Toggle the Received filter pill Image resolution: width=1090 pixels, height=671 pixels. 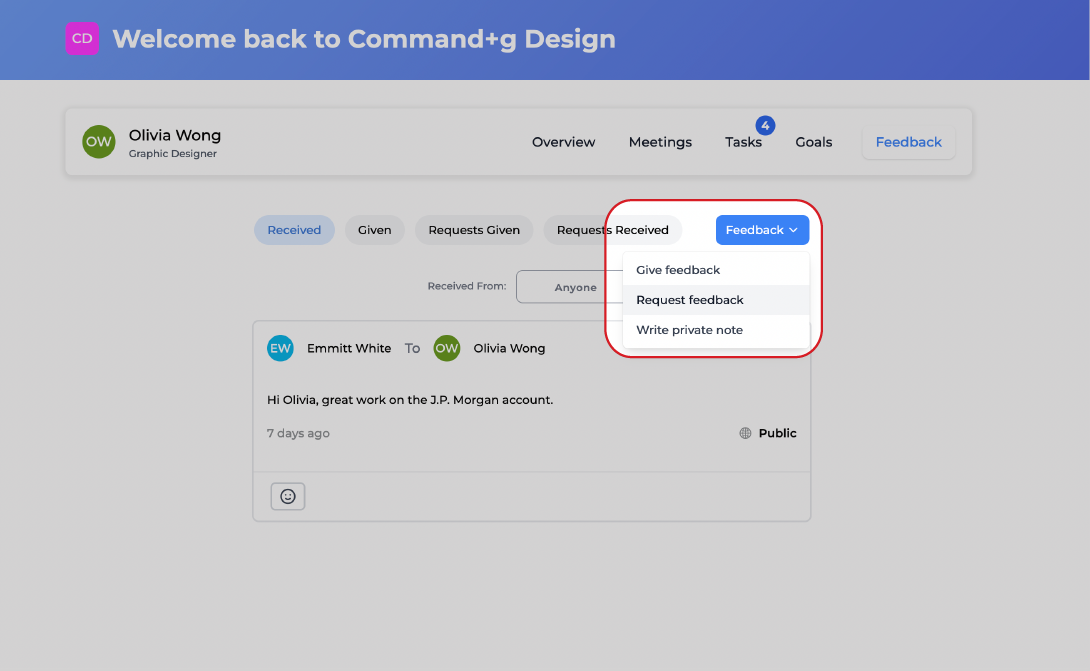[294, 230]
